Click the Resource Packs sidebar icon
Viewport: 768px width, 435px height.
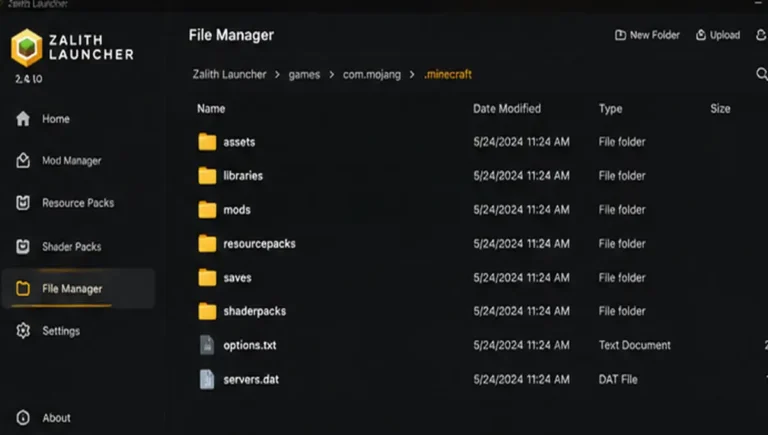23,203
